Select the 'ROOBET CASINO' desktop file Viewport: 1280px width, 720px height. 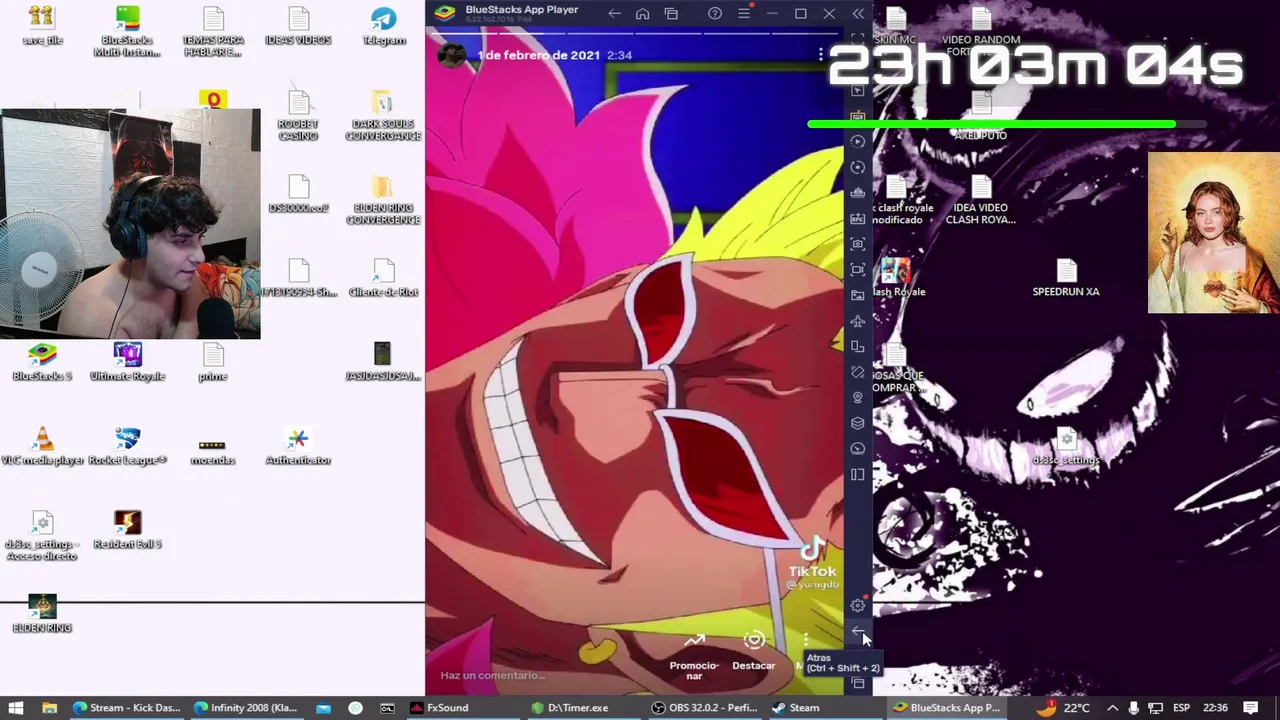pyautogui.click(x=298, y=115)
